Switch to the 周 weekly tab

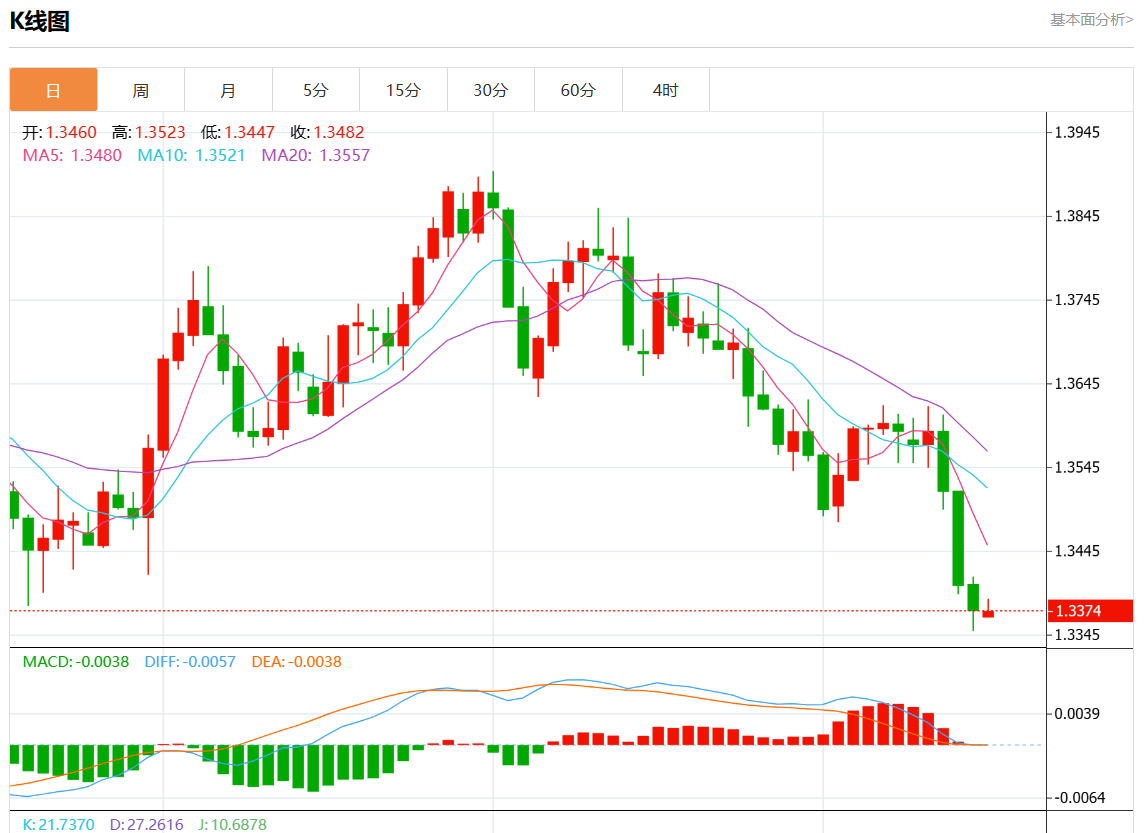click(x=141, y=90)
